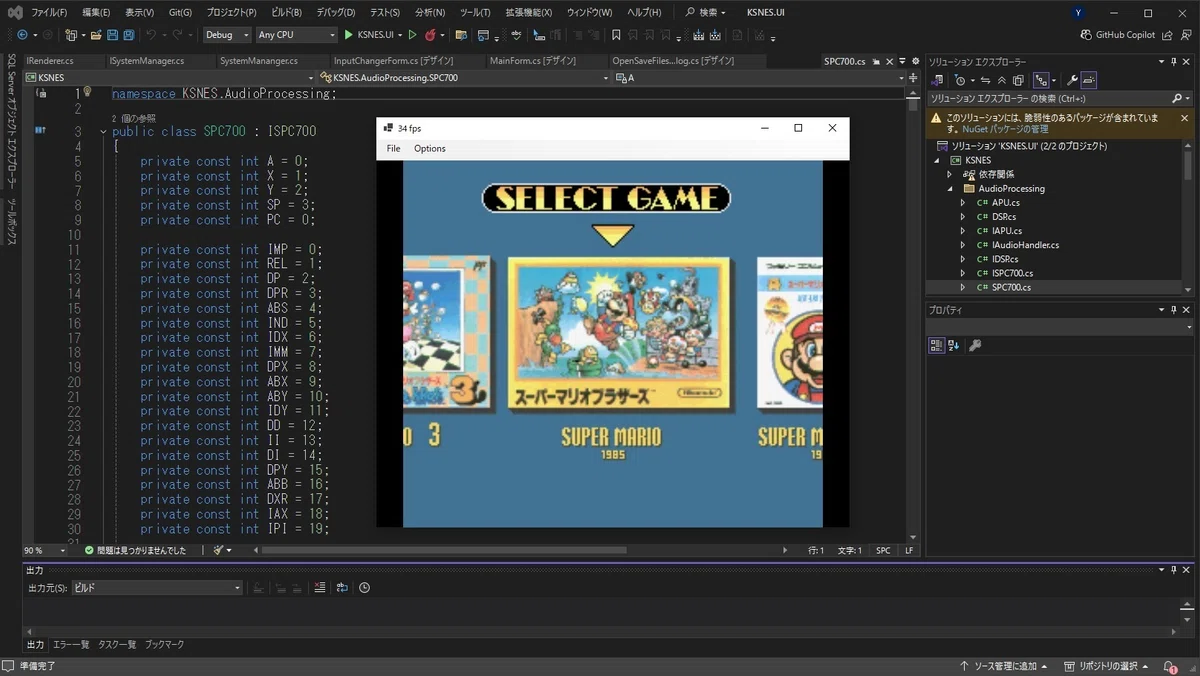The image size is (1200, 676).
Task: Open the Any CPU platform dropdown
Action: tap(296, 35)
